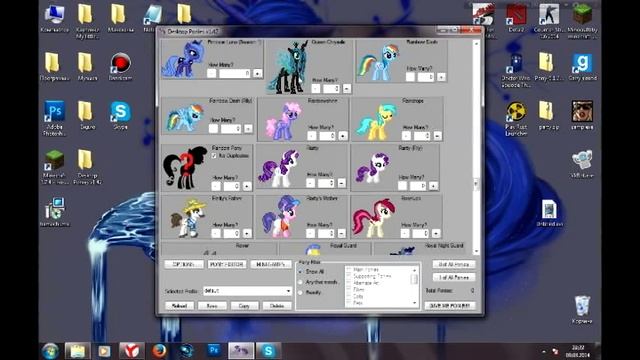Open the Adobe Photoshop desktop shortcut
Image resolution: width=640 pixels, height=360 pixels.
54,118
